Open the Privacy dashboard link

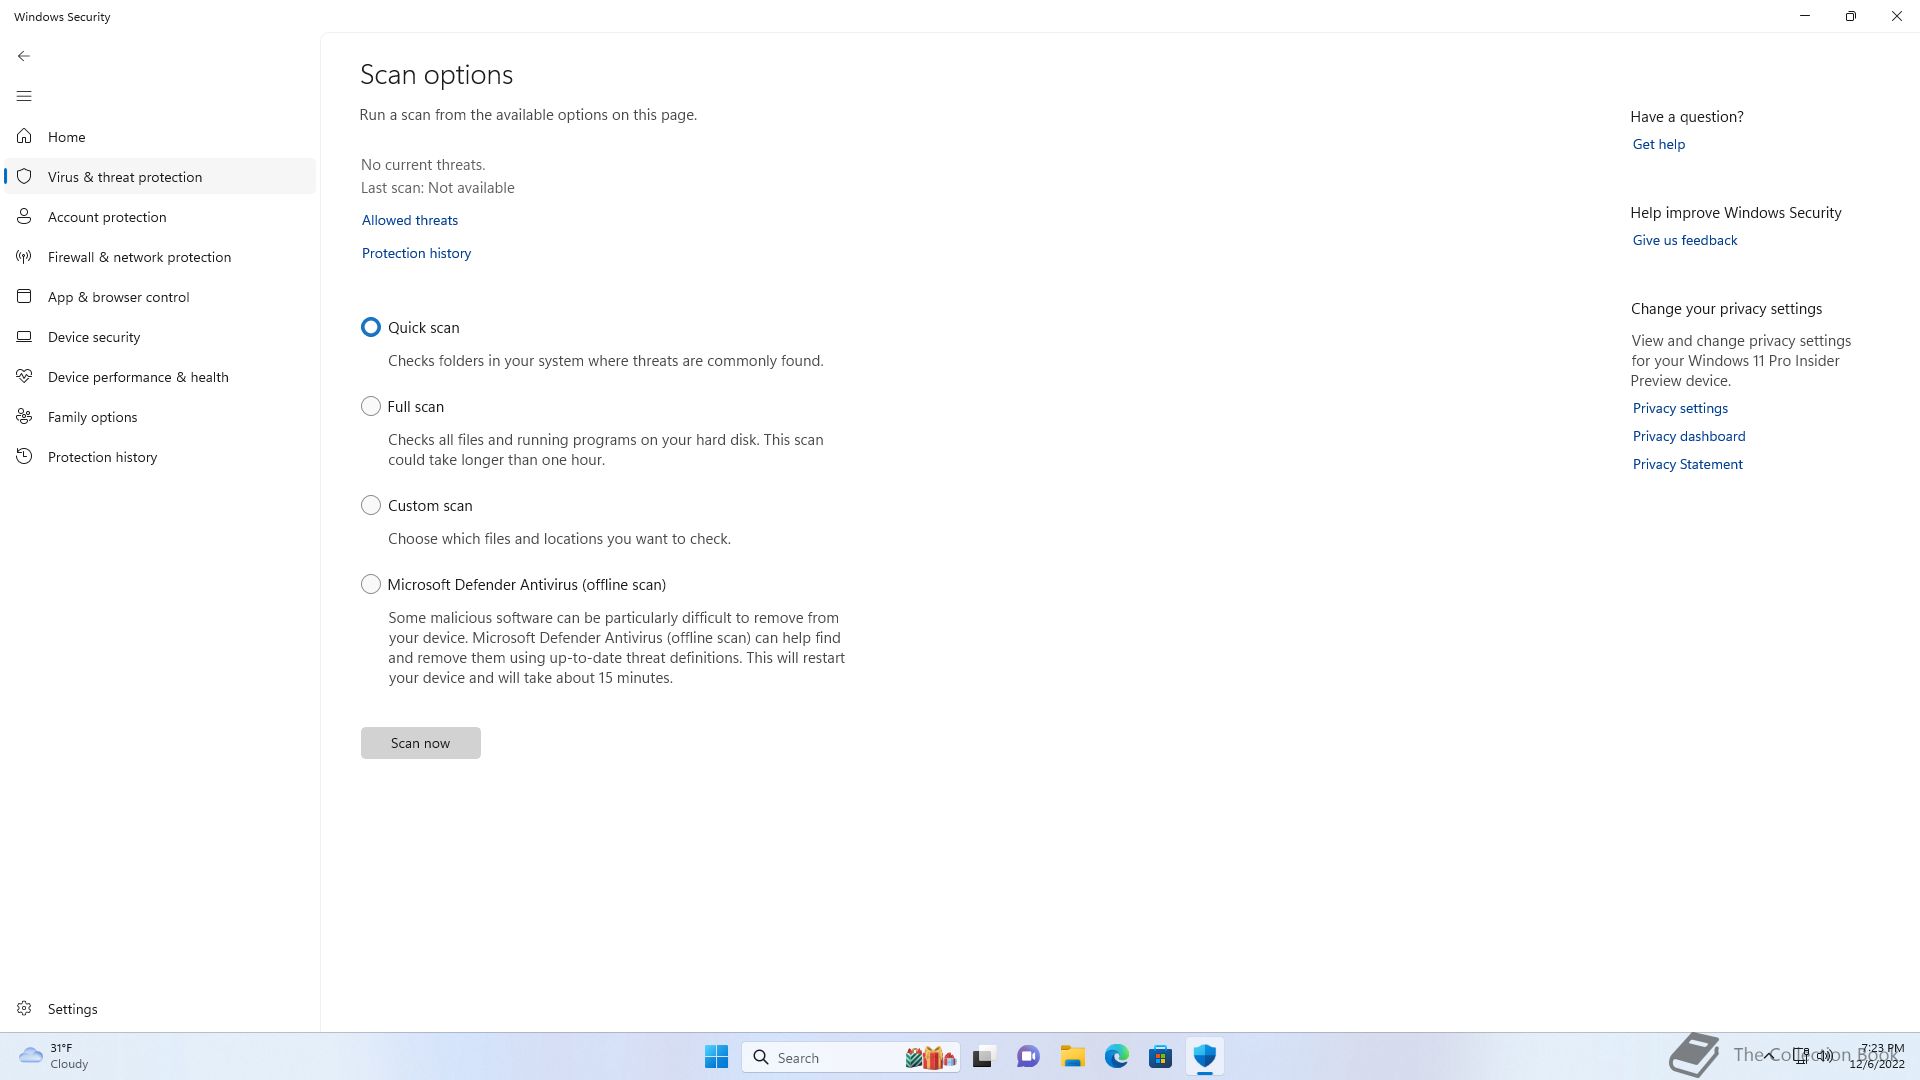[1688, 436]
